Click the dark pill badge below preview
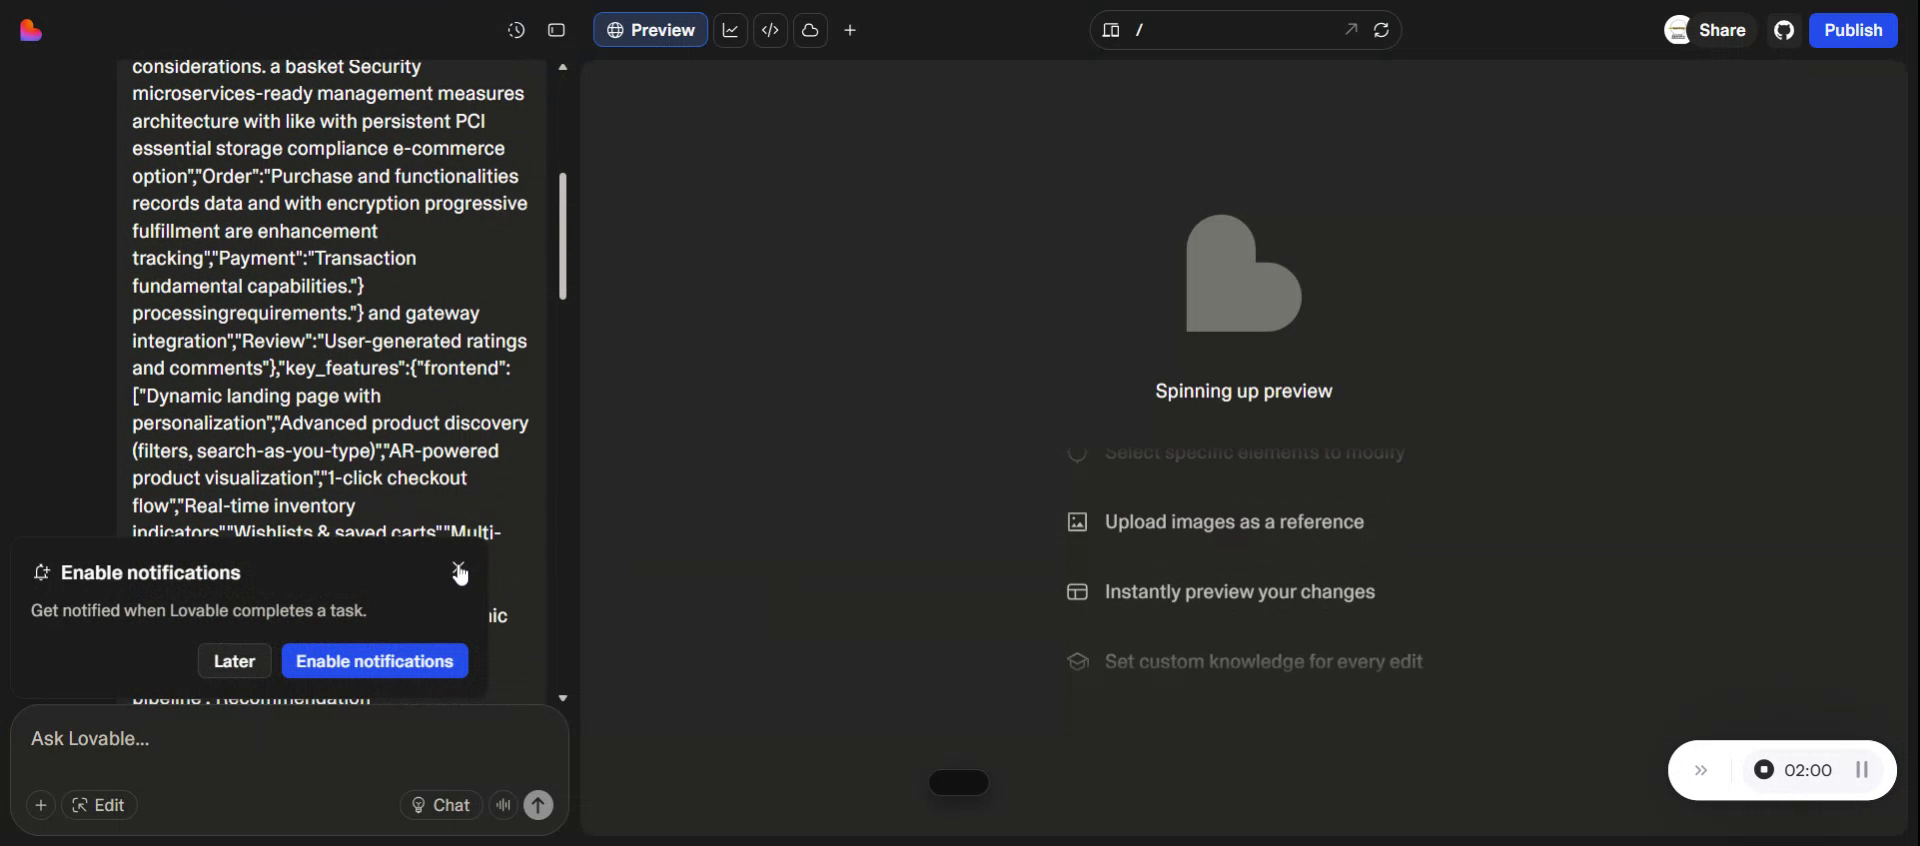 pyautogui.click(x=959, y=783)
